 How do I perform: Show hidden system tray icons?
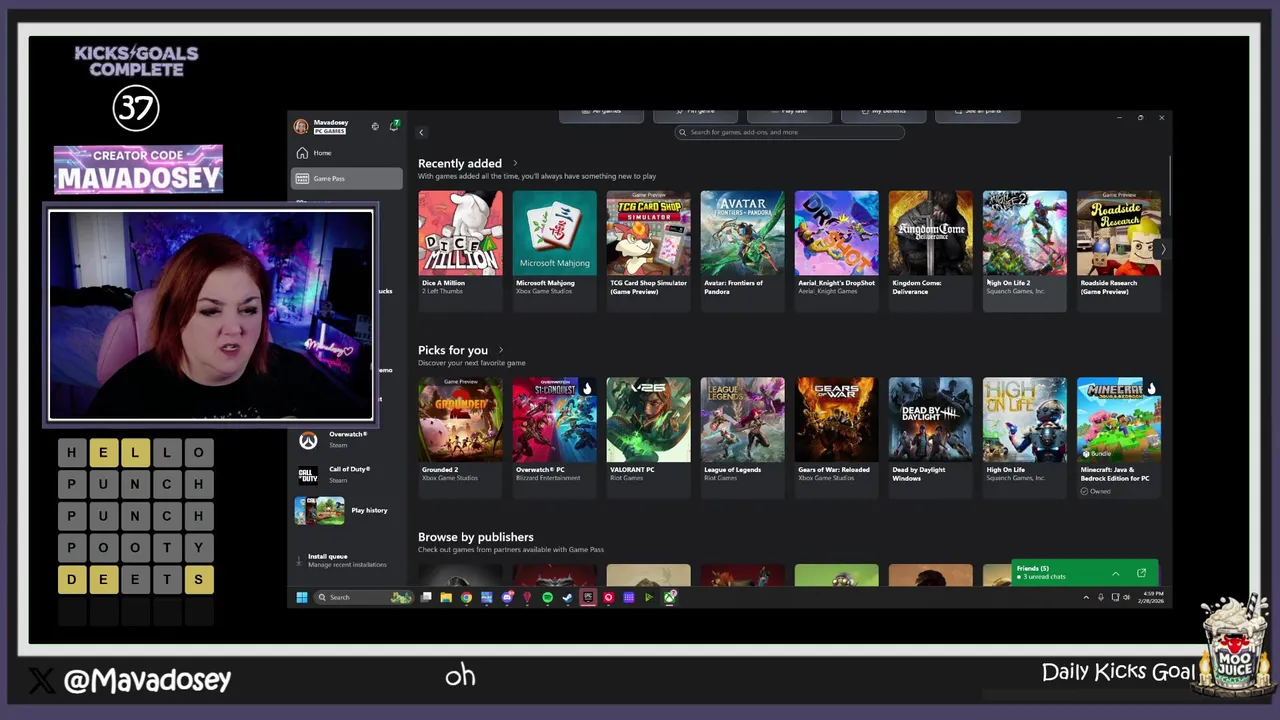1086,597
